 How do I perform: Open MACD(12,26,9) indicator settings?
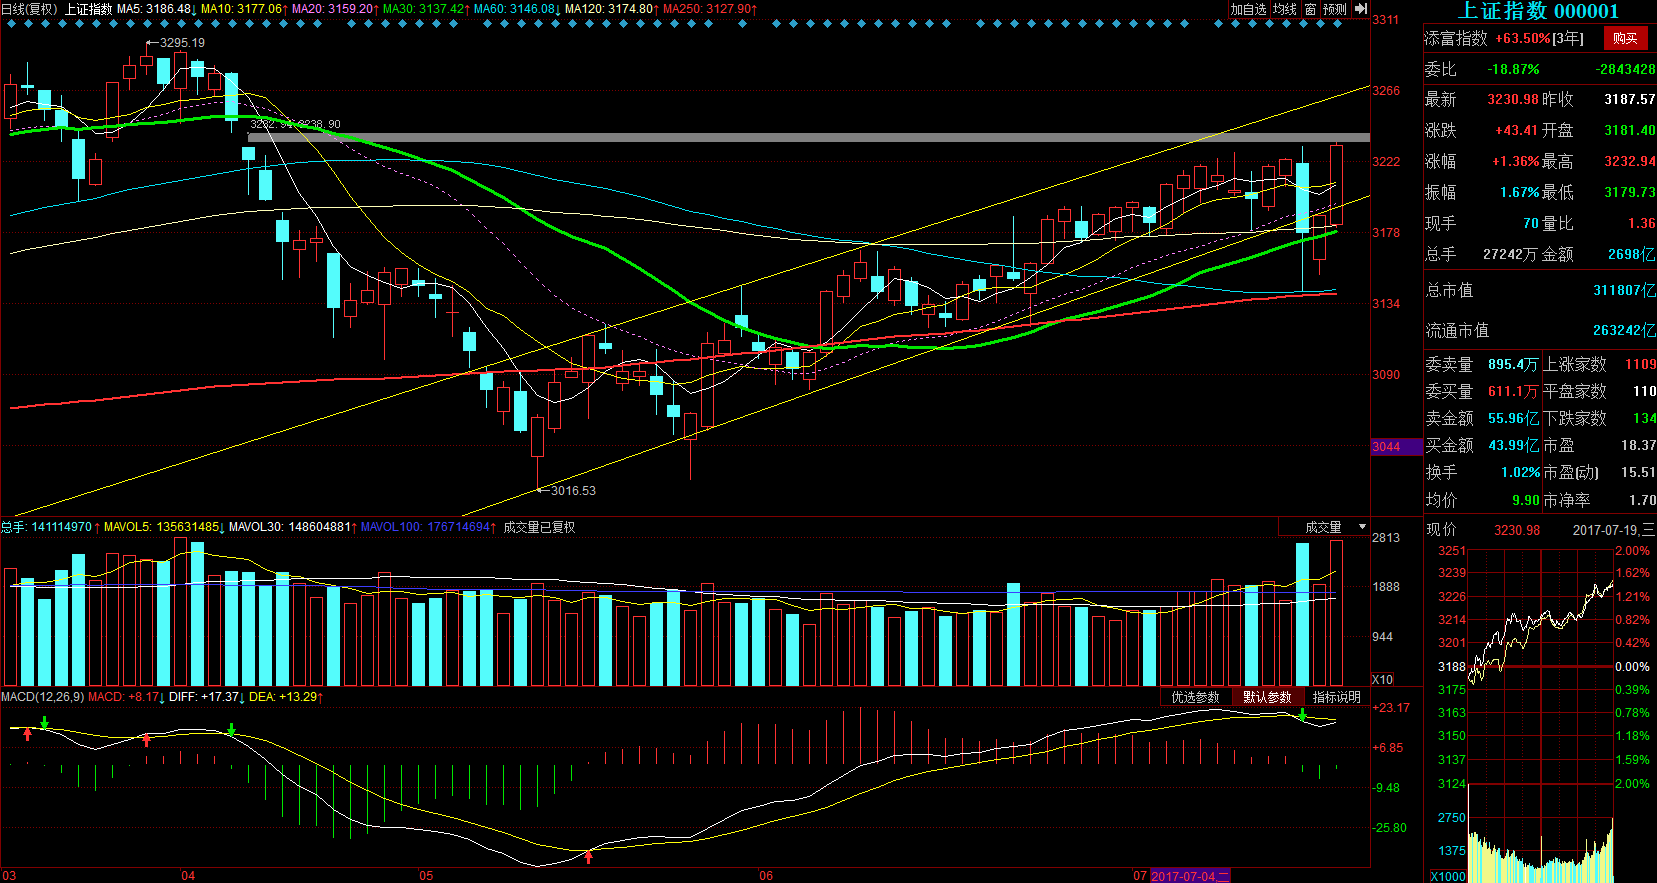click(42, 697)
